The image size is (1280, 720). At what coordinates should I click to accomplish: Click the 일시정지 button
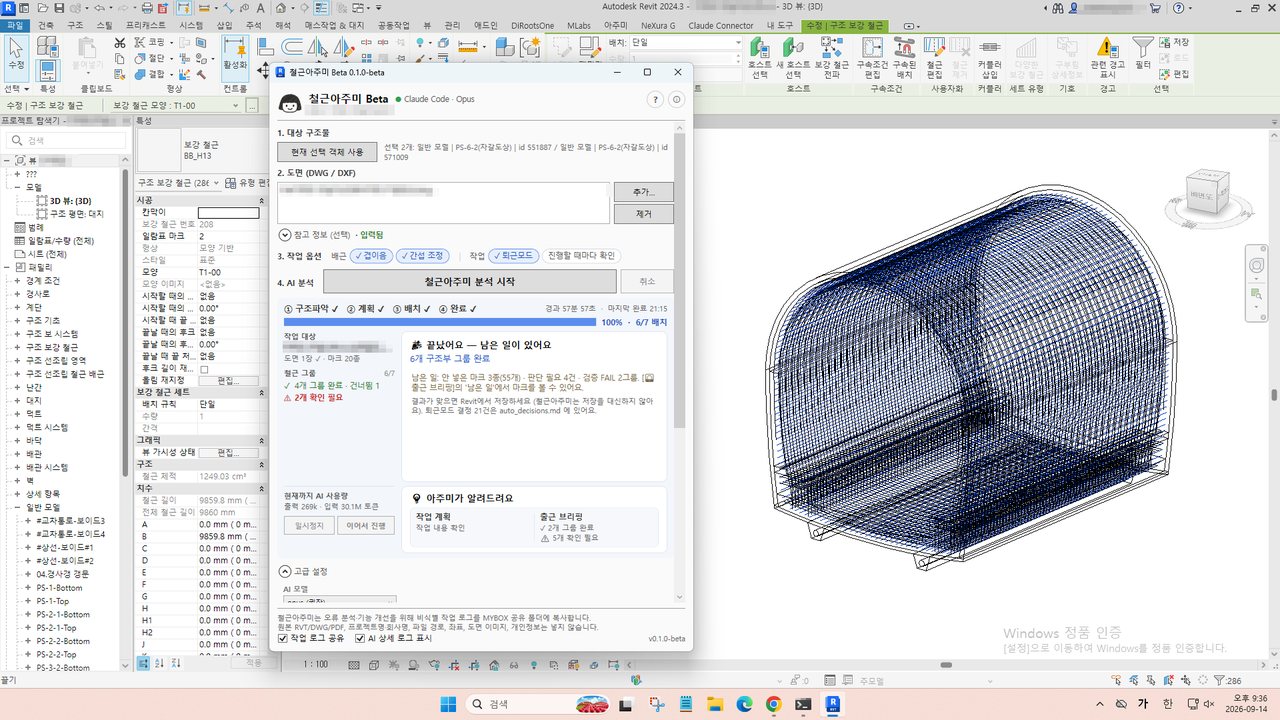(309, 526)
